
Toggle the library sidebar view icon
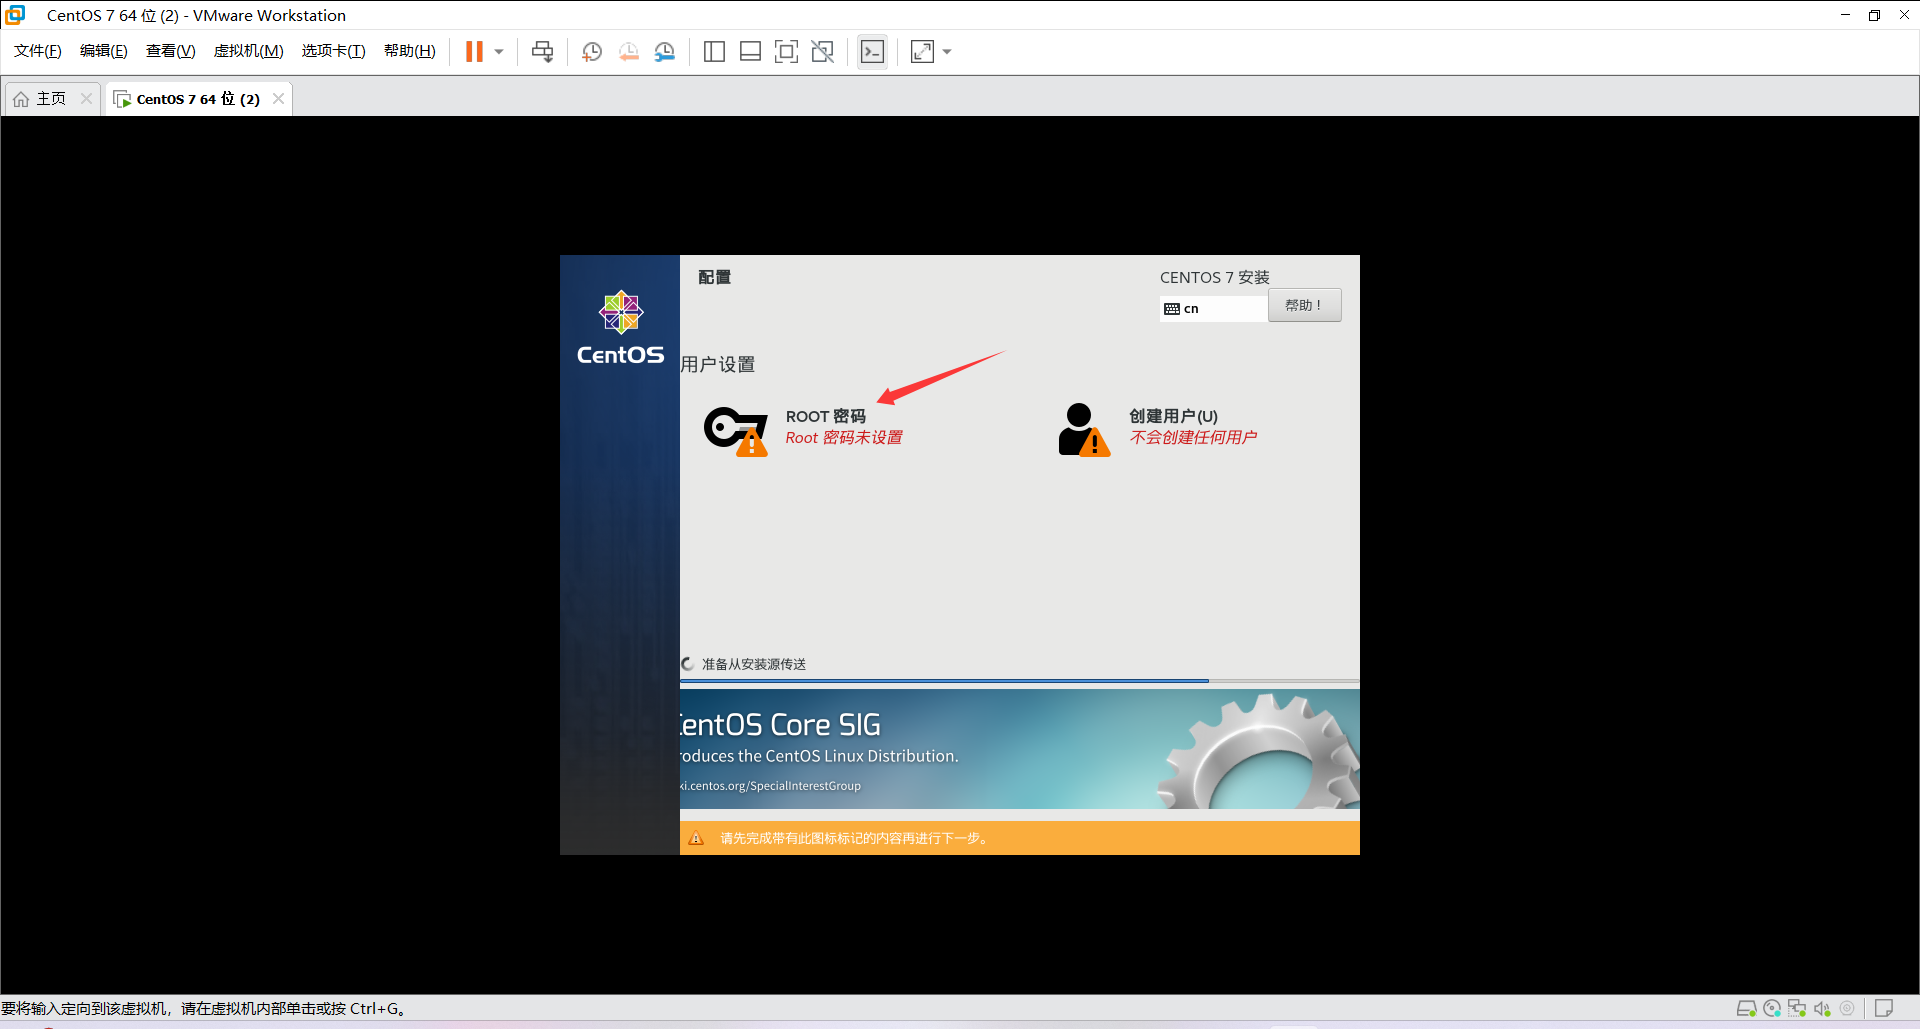[714, 52]
